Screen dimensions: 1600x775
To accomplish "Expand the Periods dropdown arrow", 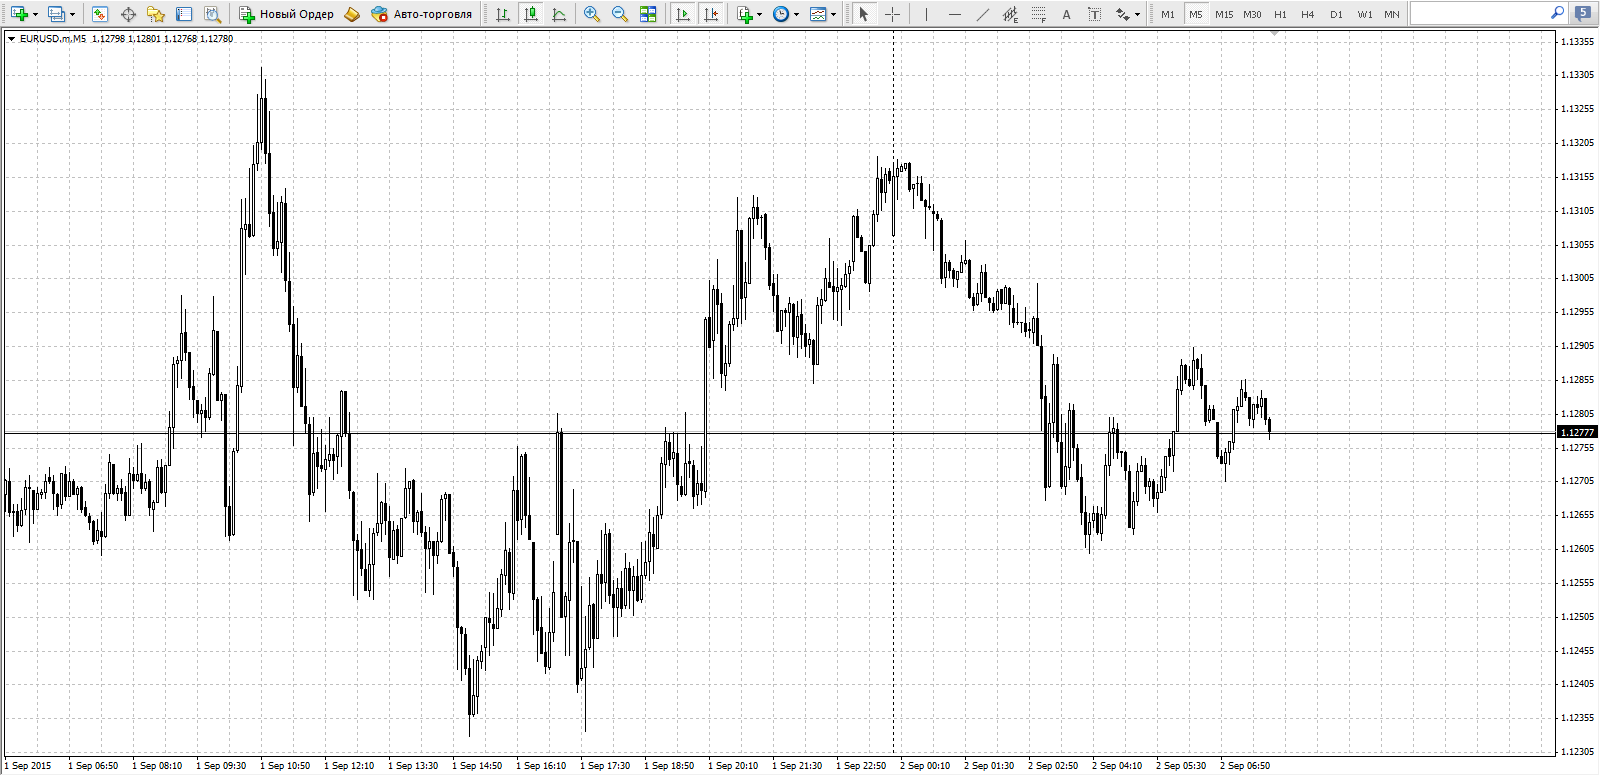I will tap(797, 14).
